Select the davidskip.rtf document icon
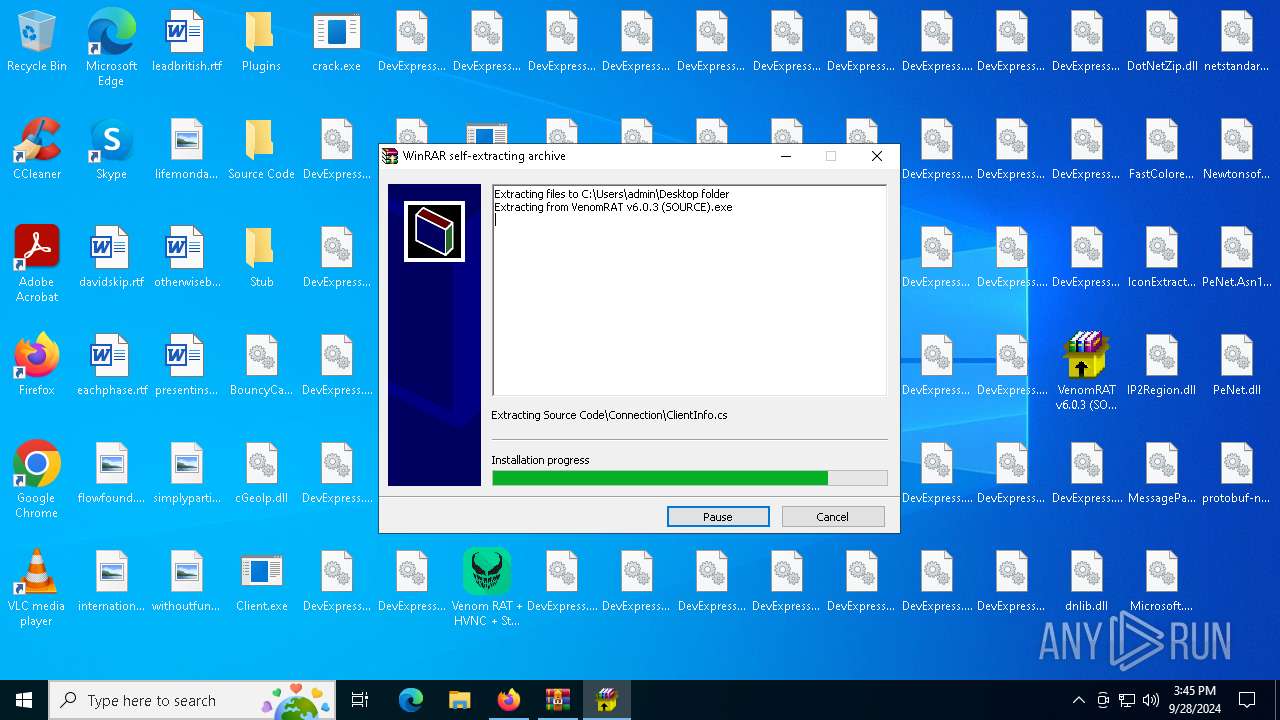1280x720 pixels. pos(111,257)
